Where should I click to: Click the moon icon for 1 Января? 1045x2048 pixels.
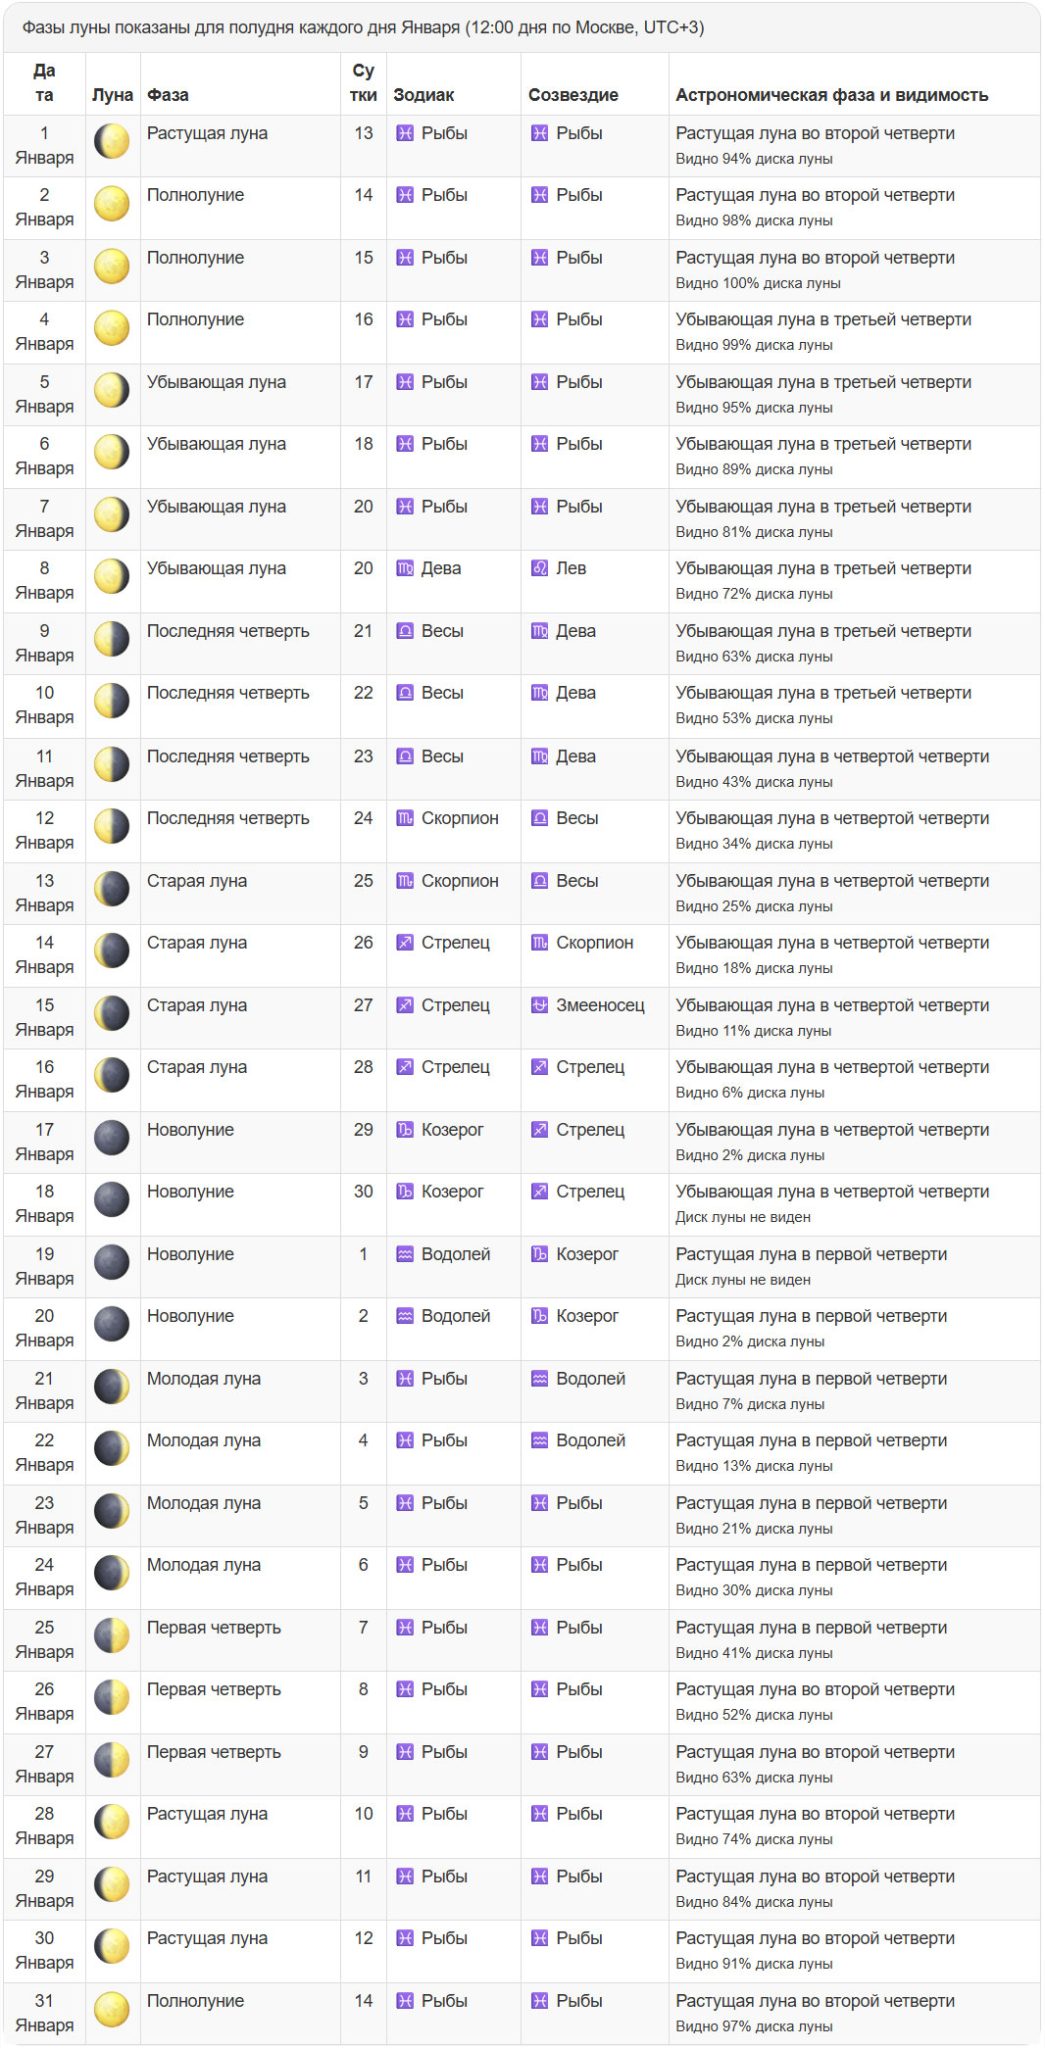112,141
